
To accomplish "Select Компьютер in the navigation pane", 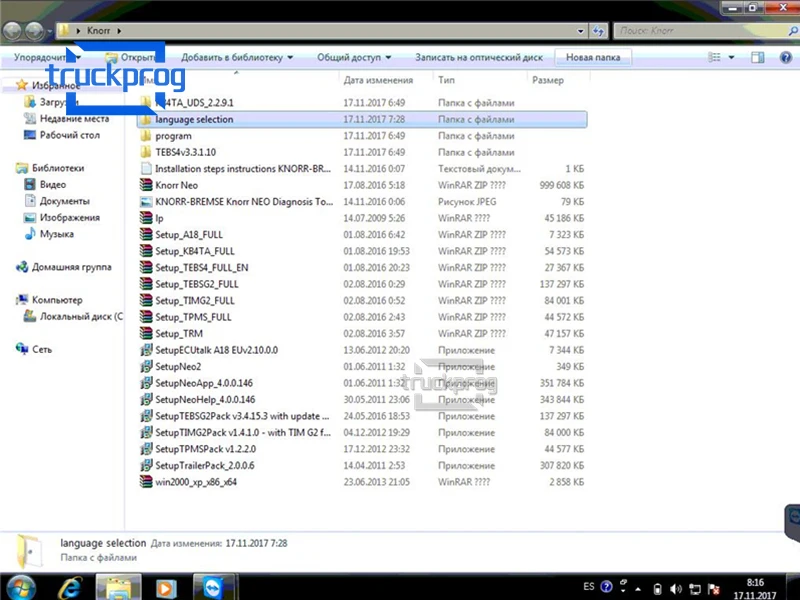I will coord(49,300).
